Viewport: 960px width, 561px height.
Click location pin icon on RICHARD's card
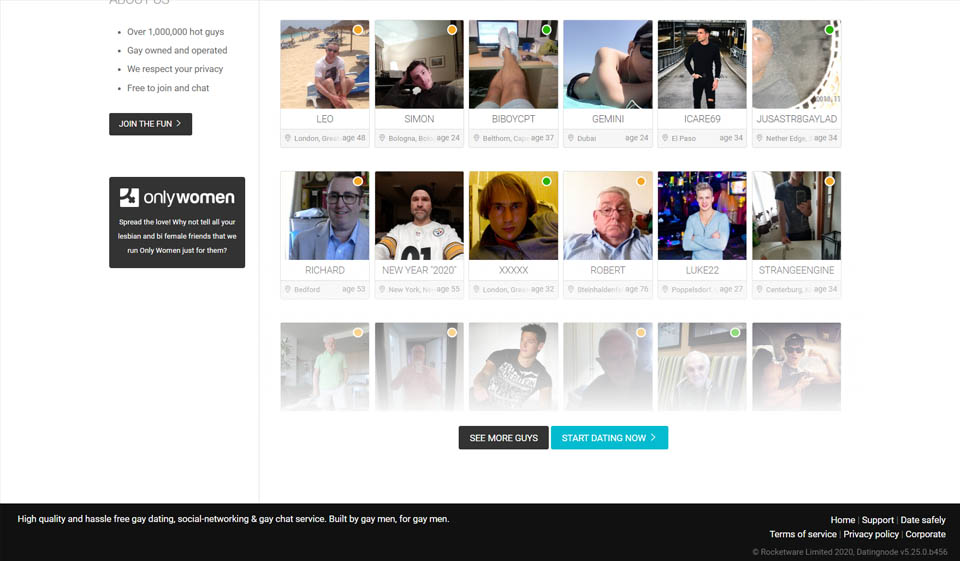pyautogui.click(x=288, y=289)
